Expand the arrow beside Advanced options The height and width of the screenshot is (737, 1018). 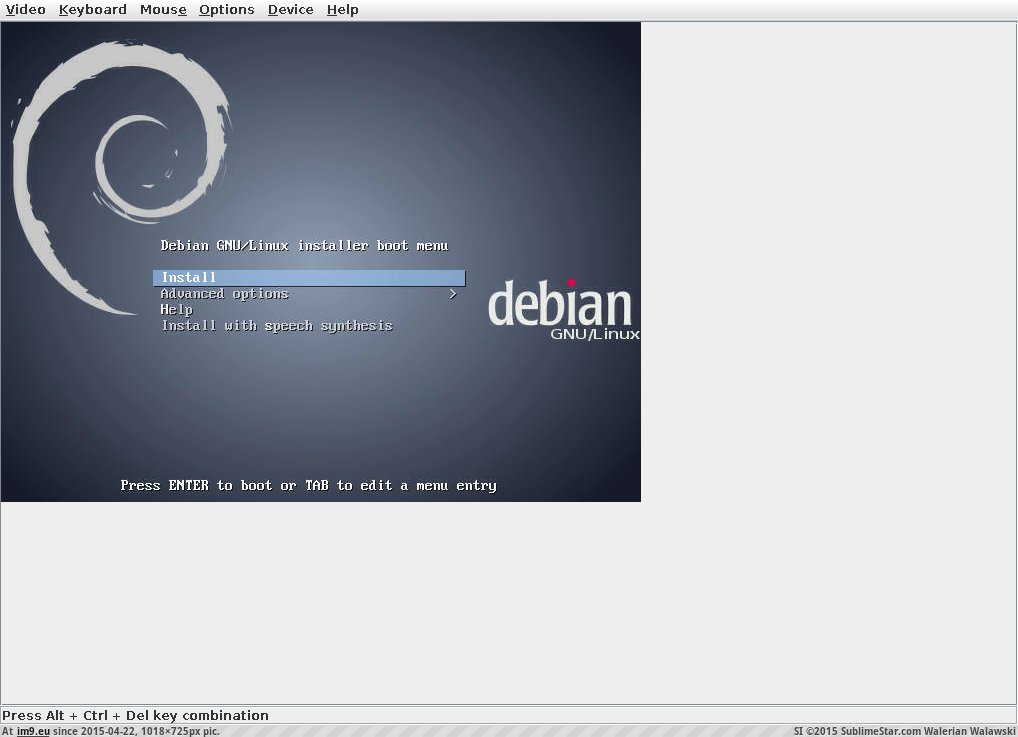click(x=453, y=294)
